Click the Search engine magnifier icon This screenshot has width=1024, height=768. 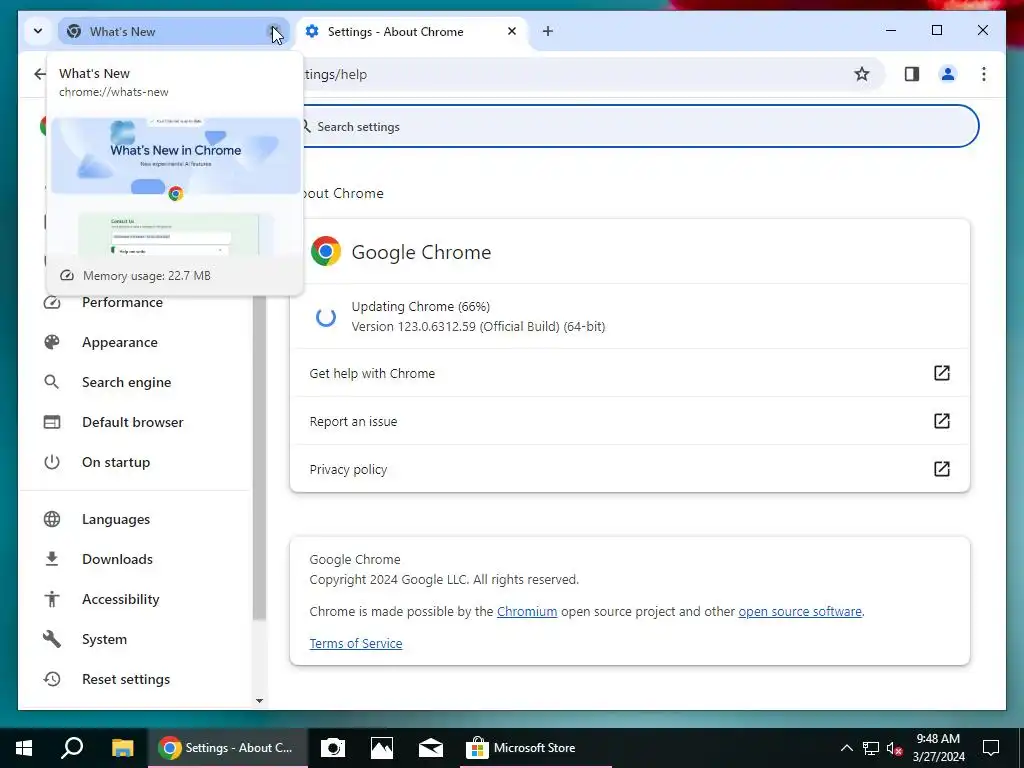point(52,382)
